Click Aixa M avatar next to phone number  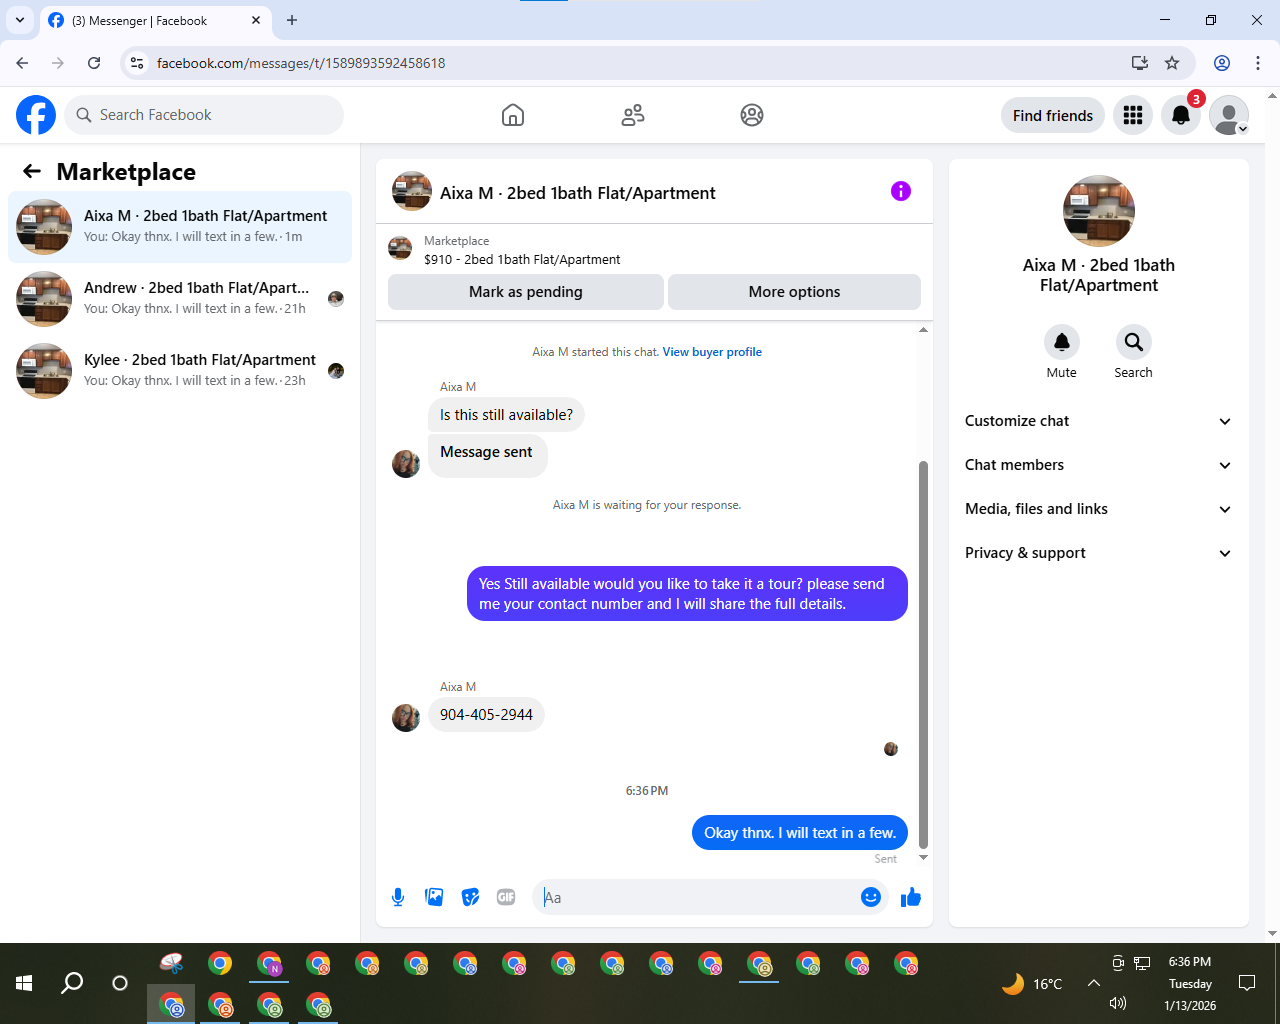[x=406, y=718]
